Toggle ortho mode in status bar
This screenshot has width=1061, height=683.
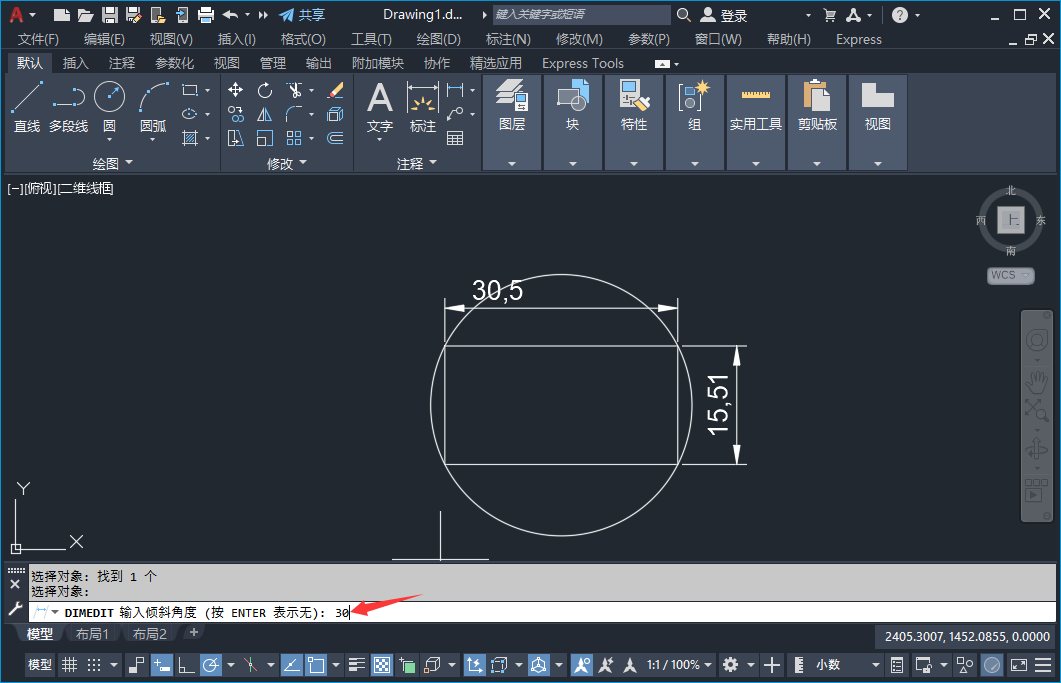186,665
